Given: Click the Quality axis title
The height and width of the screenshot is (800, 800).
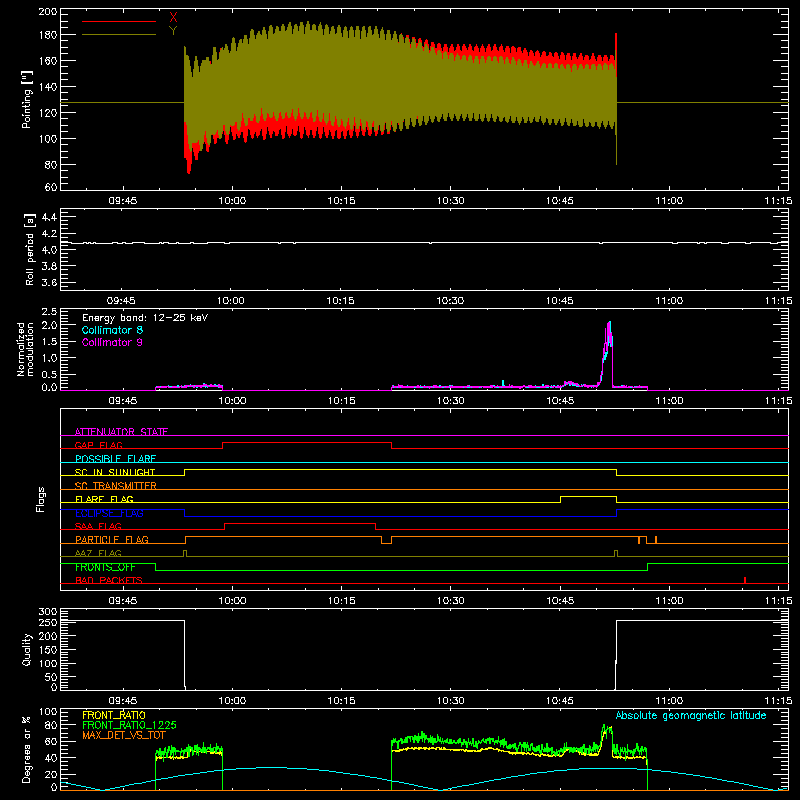Looking at the screenshot, I should point(27,649).
